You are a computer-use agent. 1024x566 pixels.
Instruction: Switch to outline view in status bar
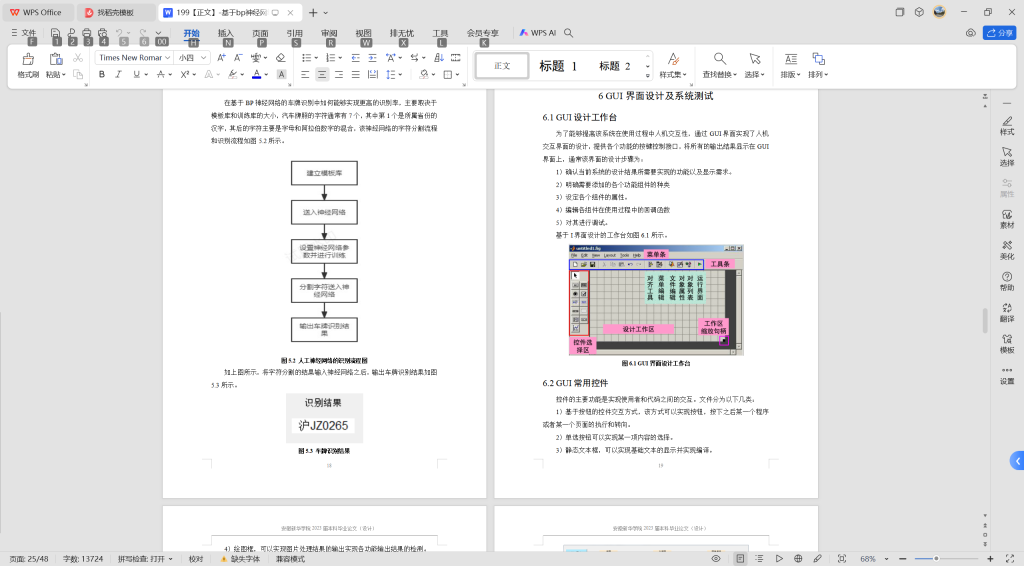tap(759, 559)
